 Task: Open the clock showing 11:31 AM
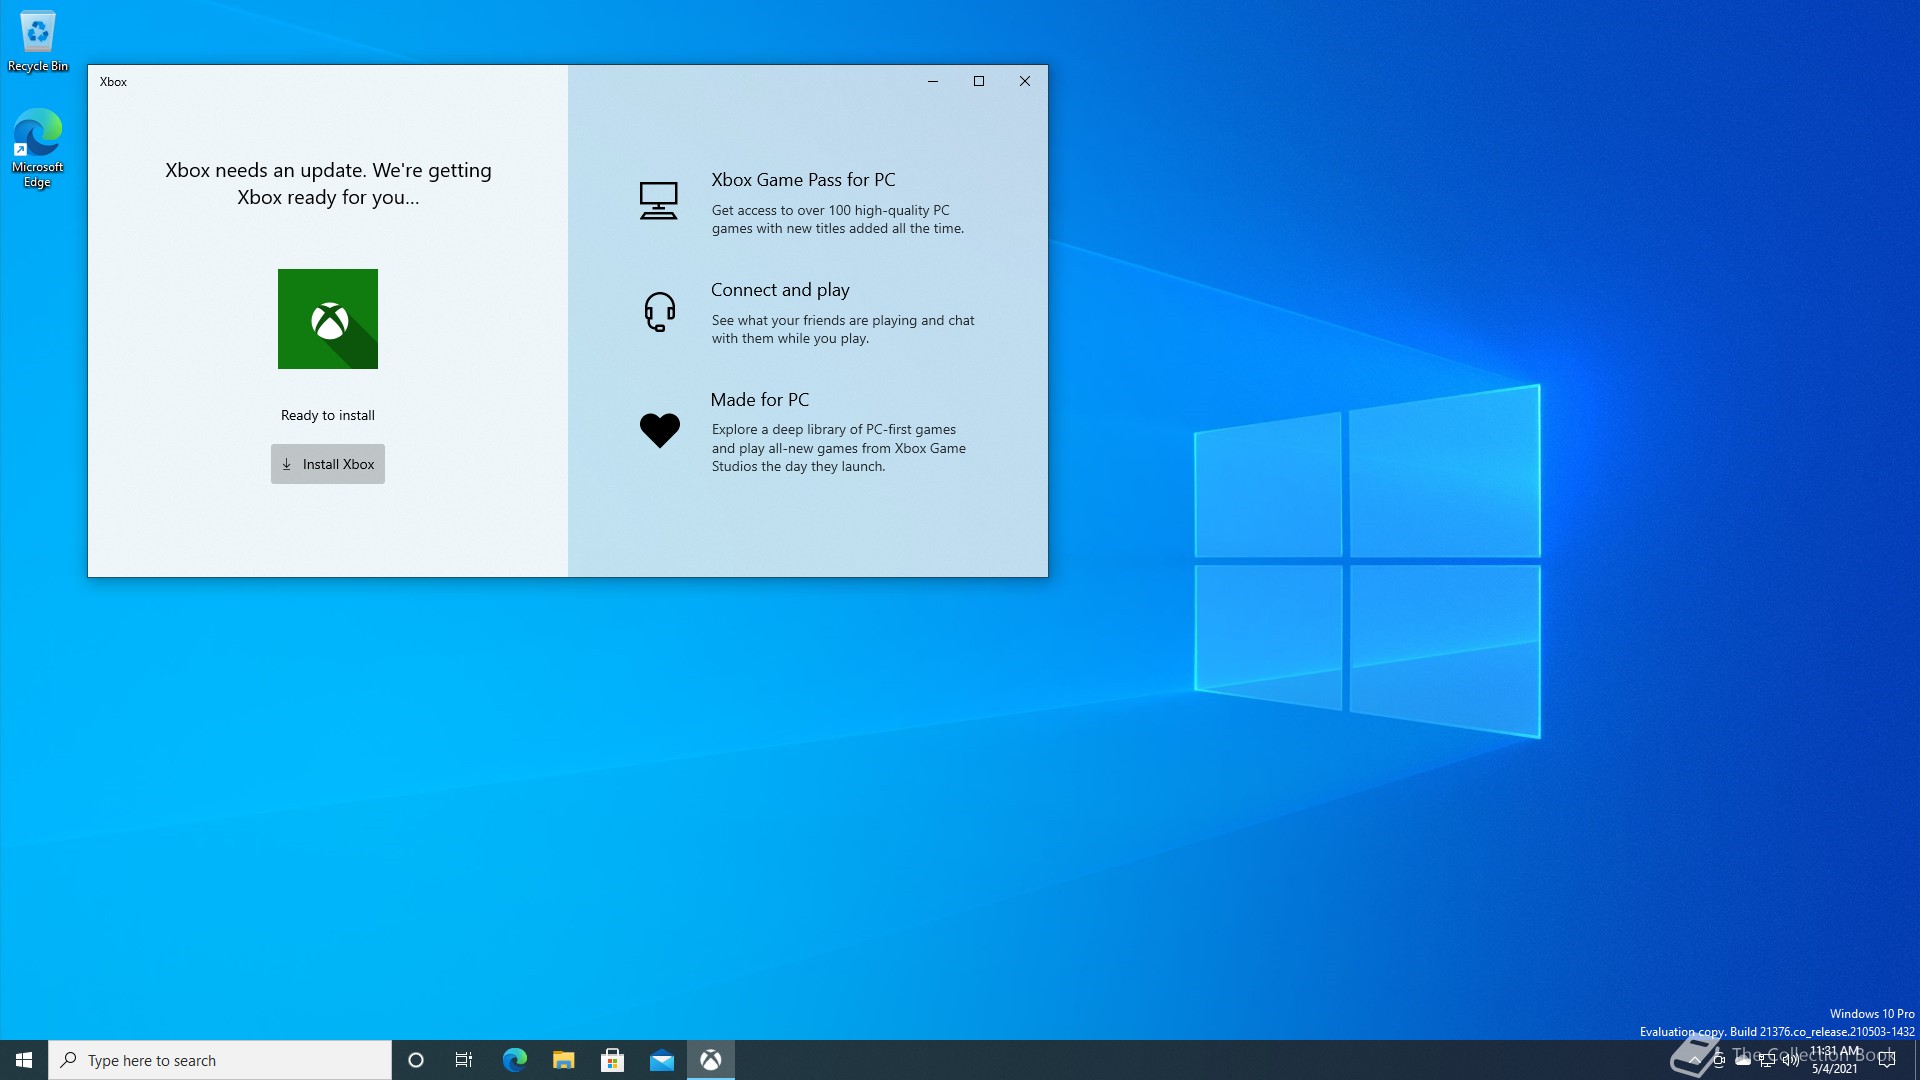click(1835, 1060)
